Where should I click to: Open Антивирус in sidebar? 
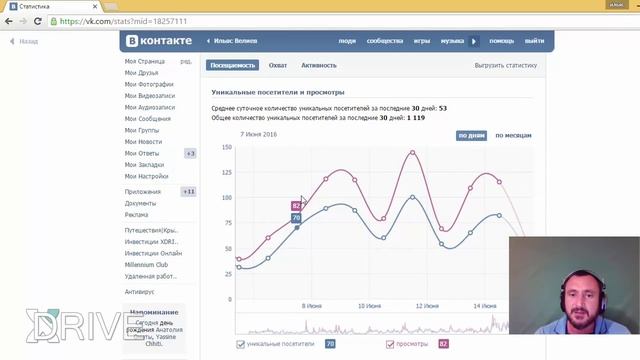139,292
